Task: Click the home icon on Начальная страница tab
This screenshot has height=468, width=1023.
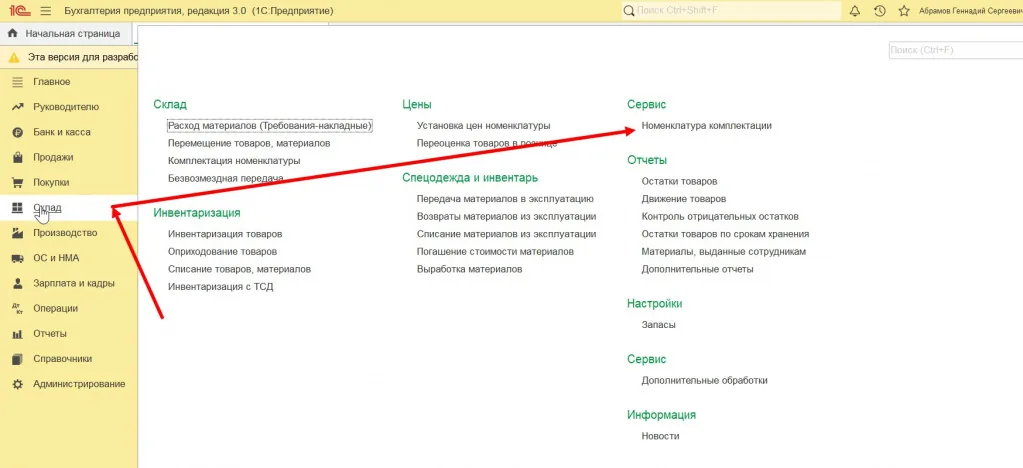Action: pos(12,33)
